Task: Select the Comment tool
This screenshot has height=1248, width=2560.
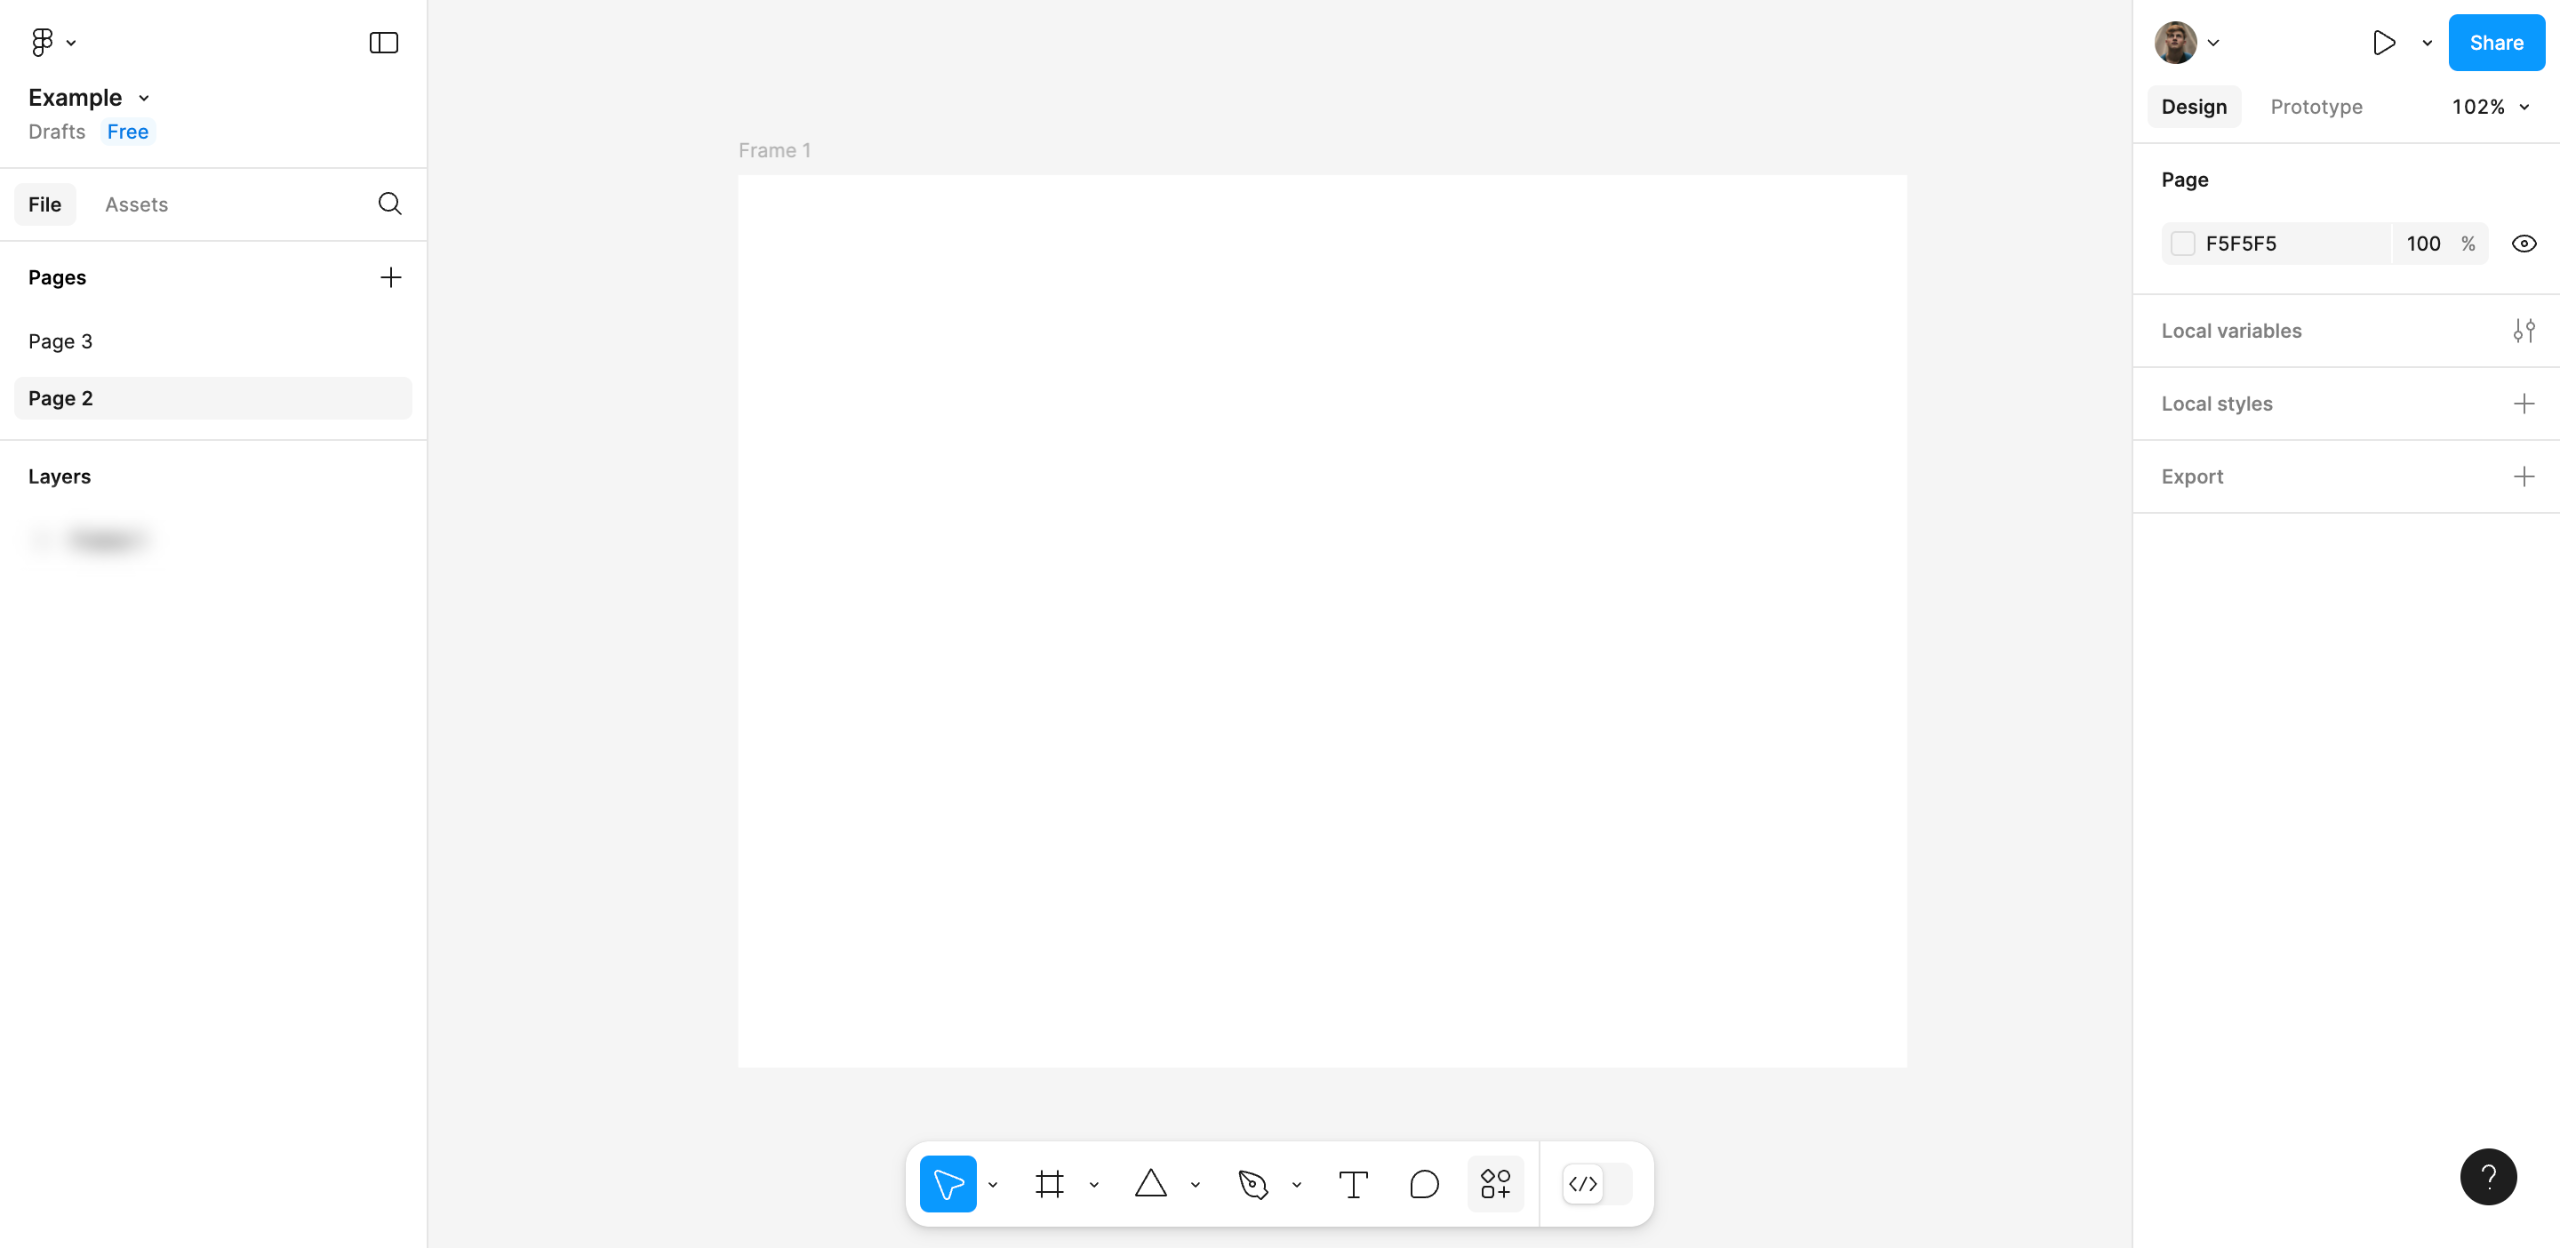Action: 1424,1184
